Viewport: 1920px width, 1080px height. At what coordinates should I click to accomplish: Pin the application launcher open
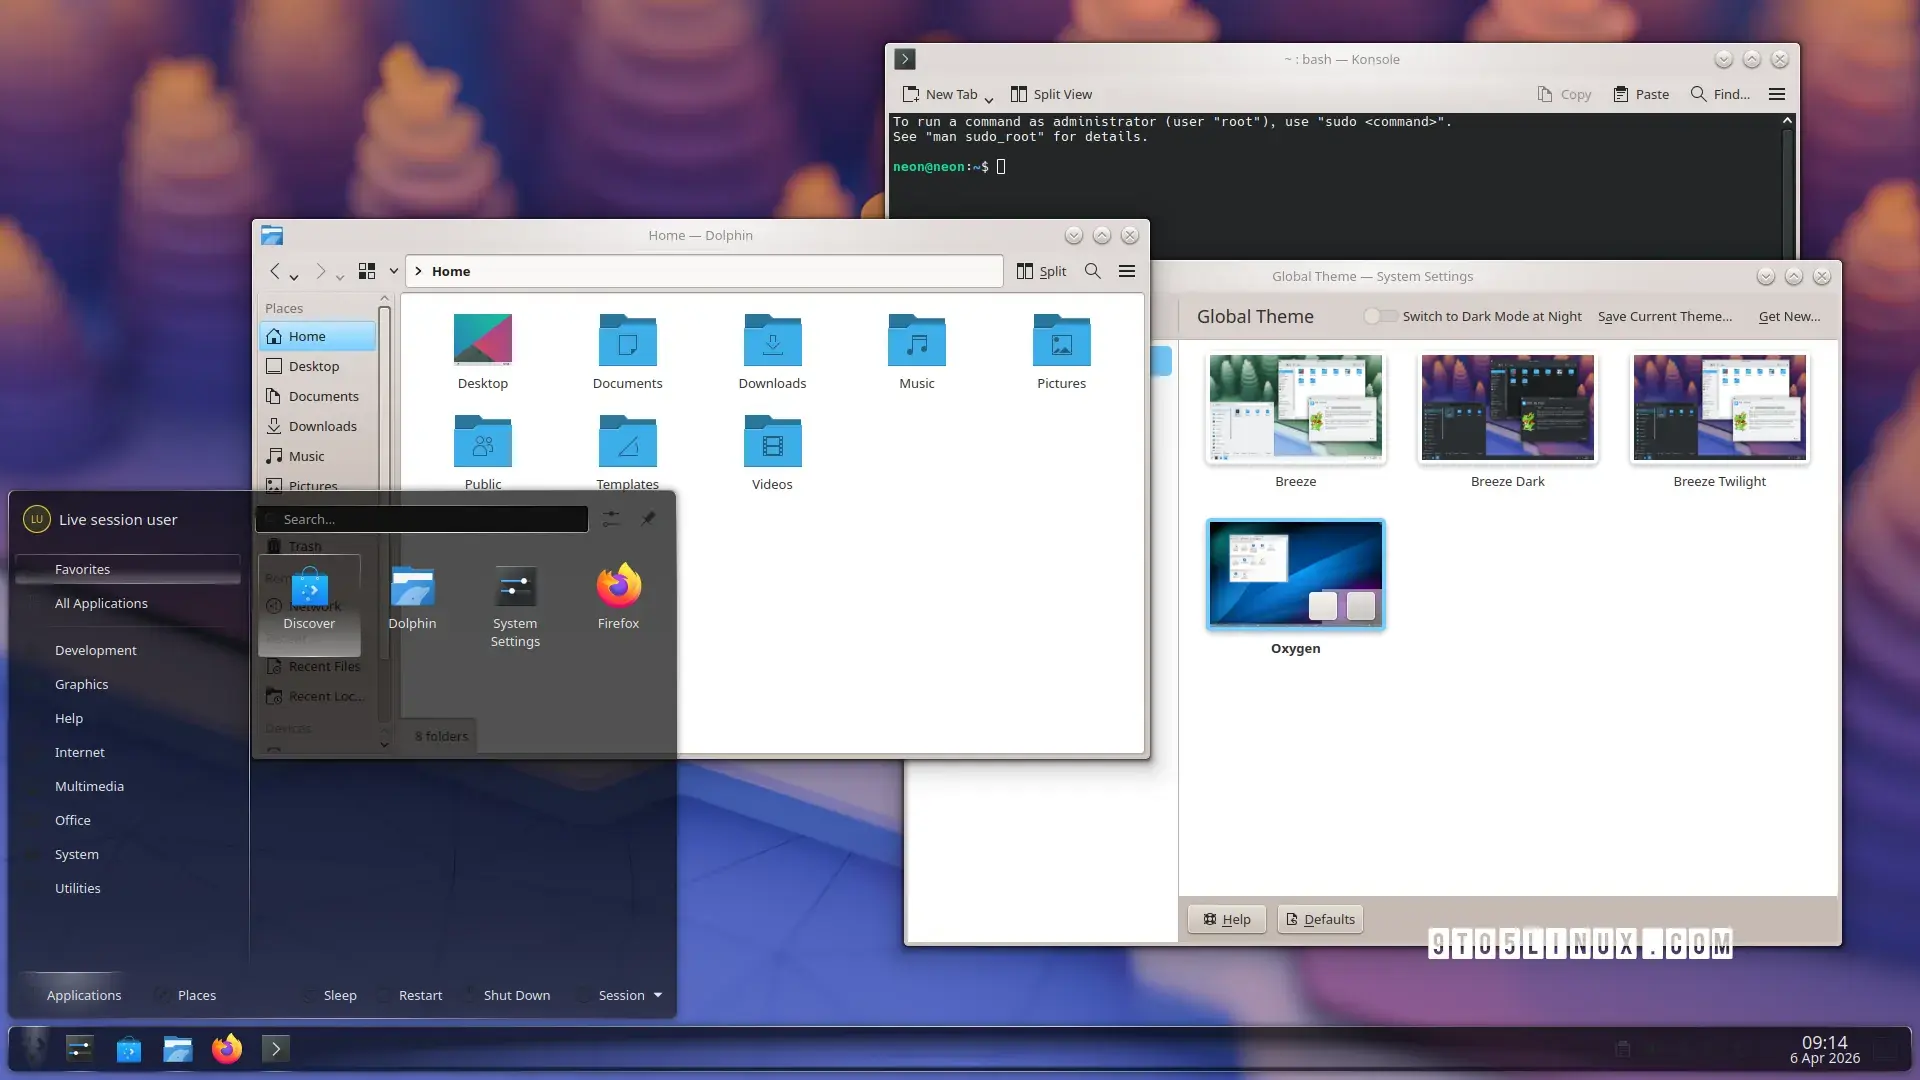648,518
